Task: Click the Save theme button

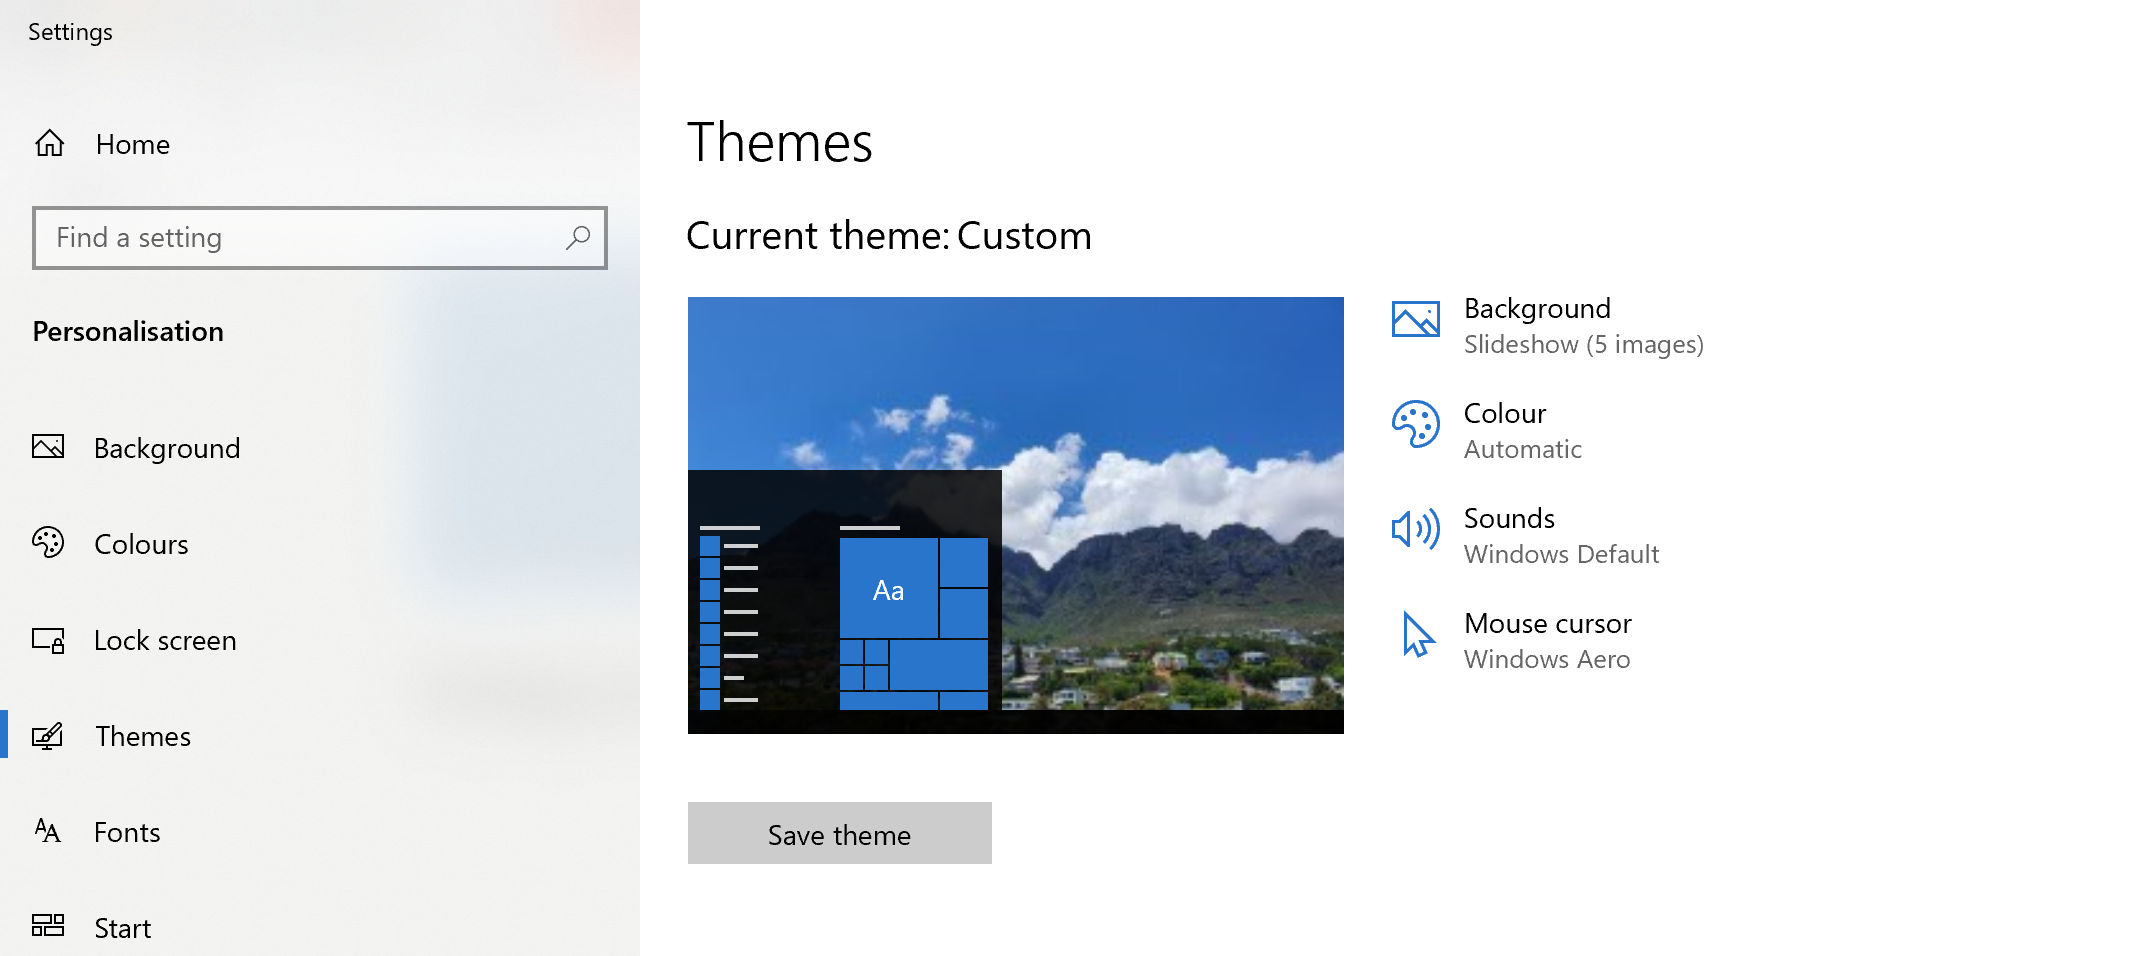Action: [x=839, y=833]
